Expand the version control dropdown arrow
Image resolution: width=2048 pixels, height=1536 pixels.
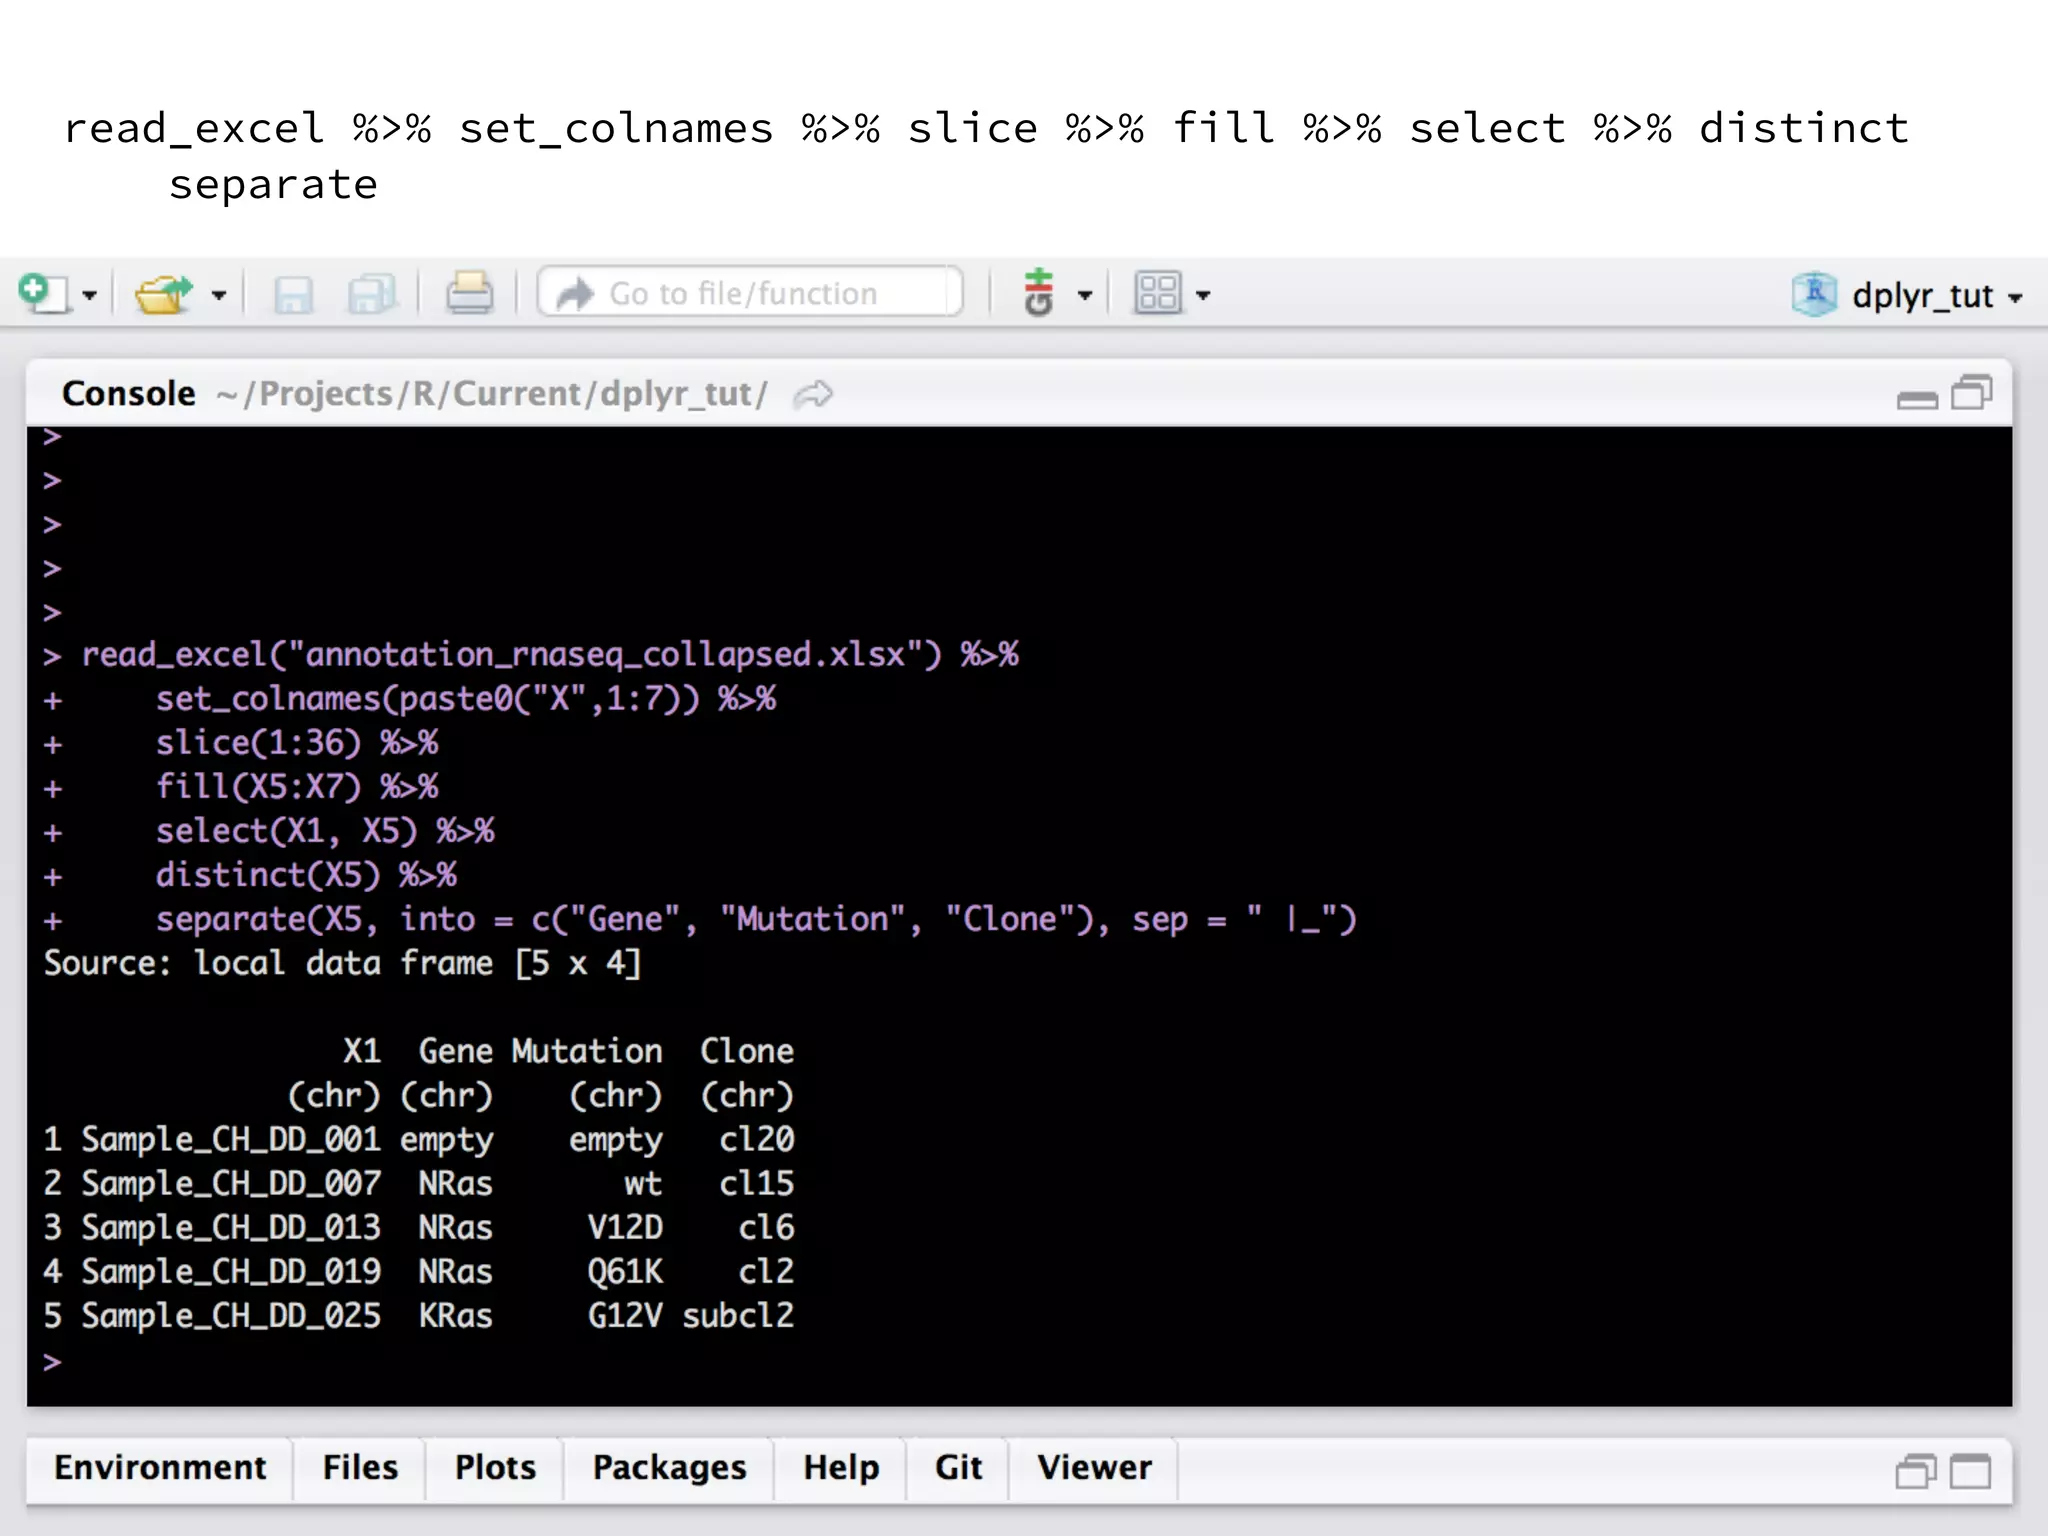click(x=1085, y=296)
